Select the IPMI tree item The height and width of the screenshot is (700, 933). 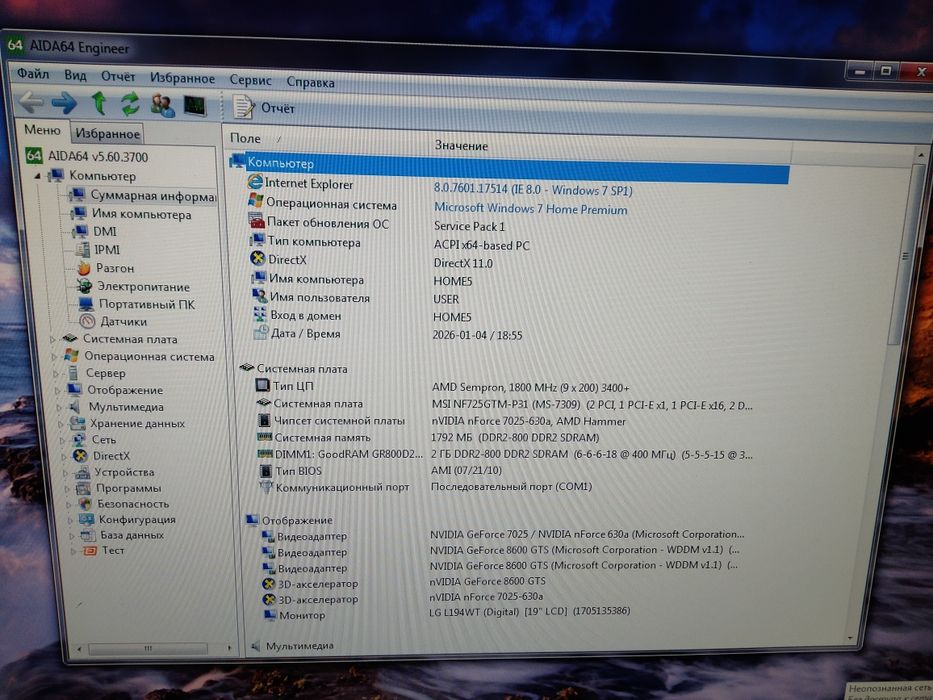(x=107, y=250)
